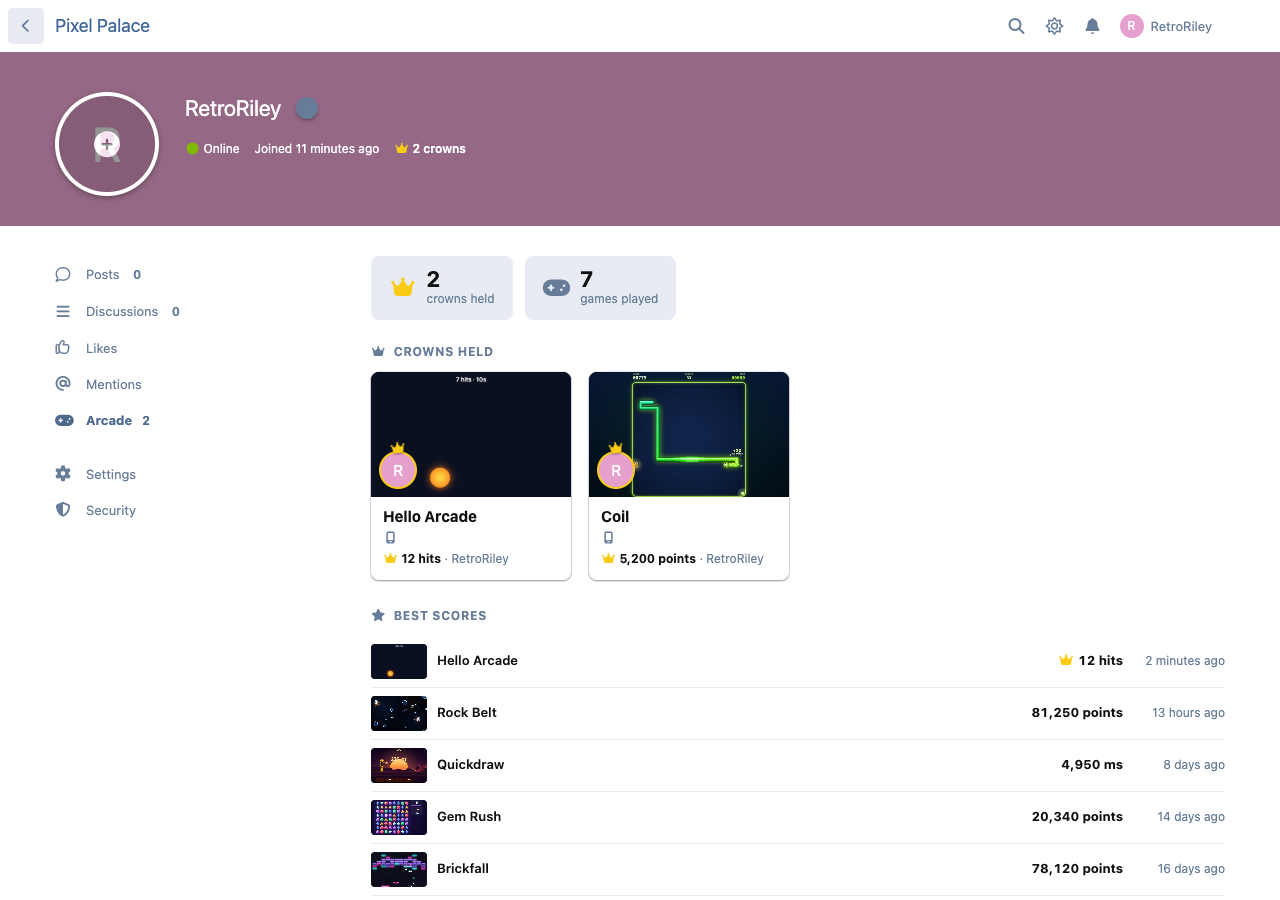Go back with the header arrow button
The height and width of the screenshot is (900, 1280).
26,26
